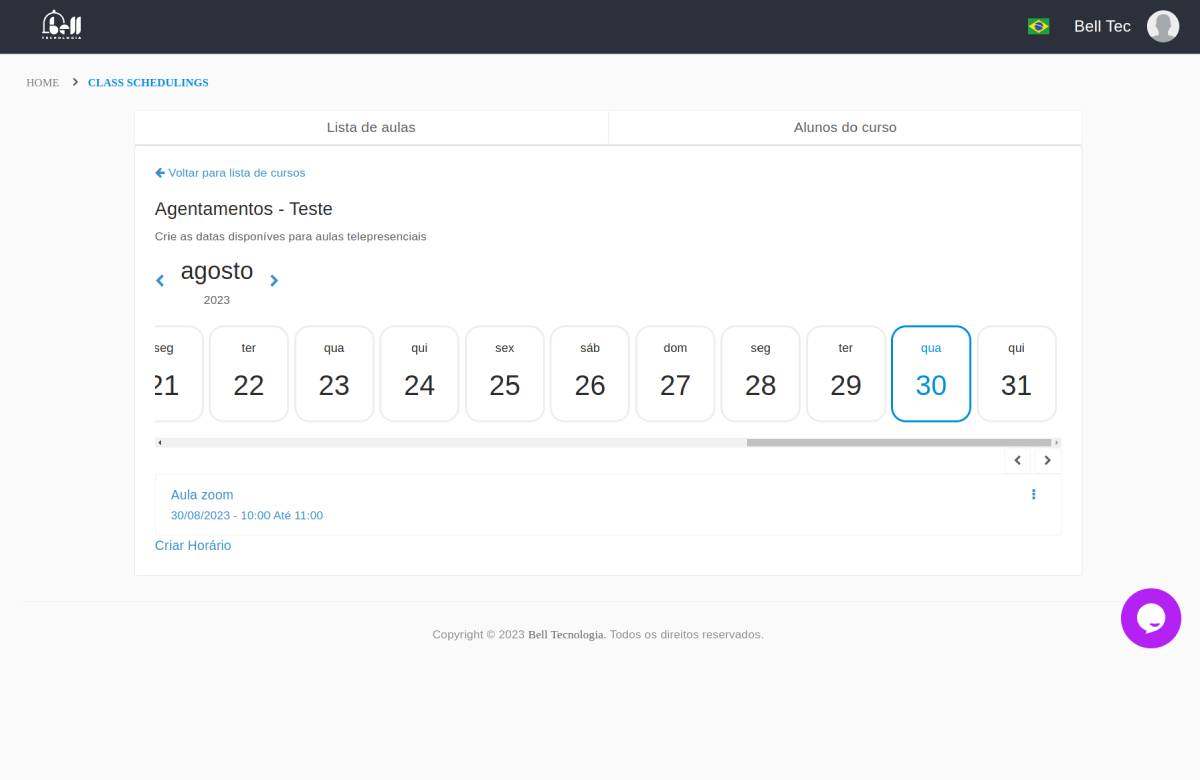
Task: Click the Criar Horário link
Action: (x=193, y=546)
